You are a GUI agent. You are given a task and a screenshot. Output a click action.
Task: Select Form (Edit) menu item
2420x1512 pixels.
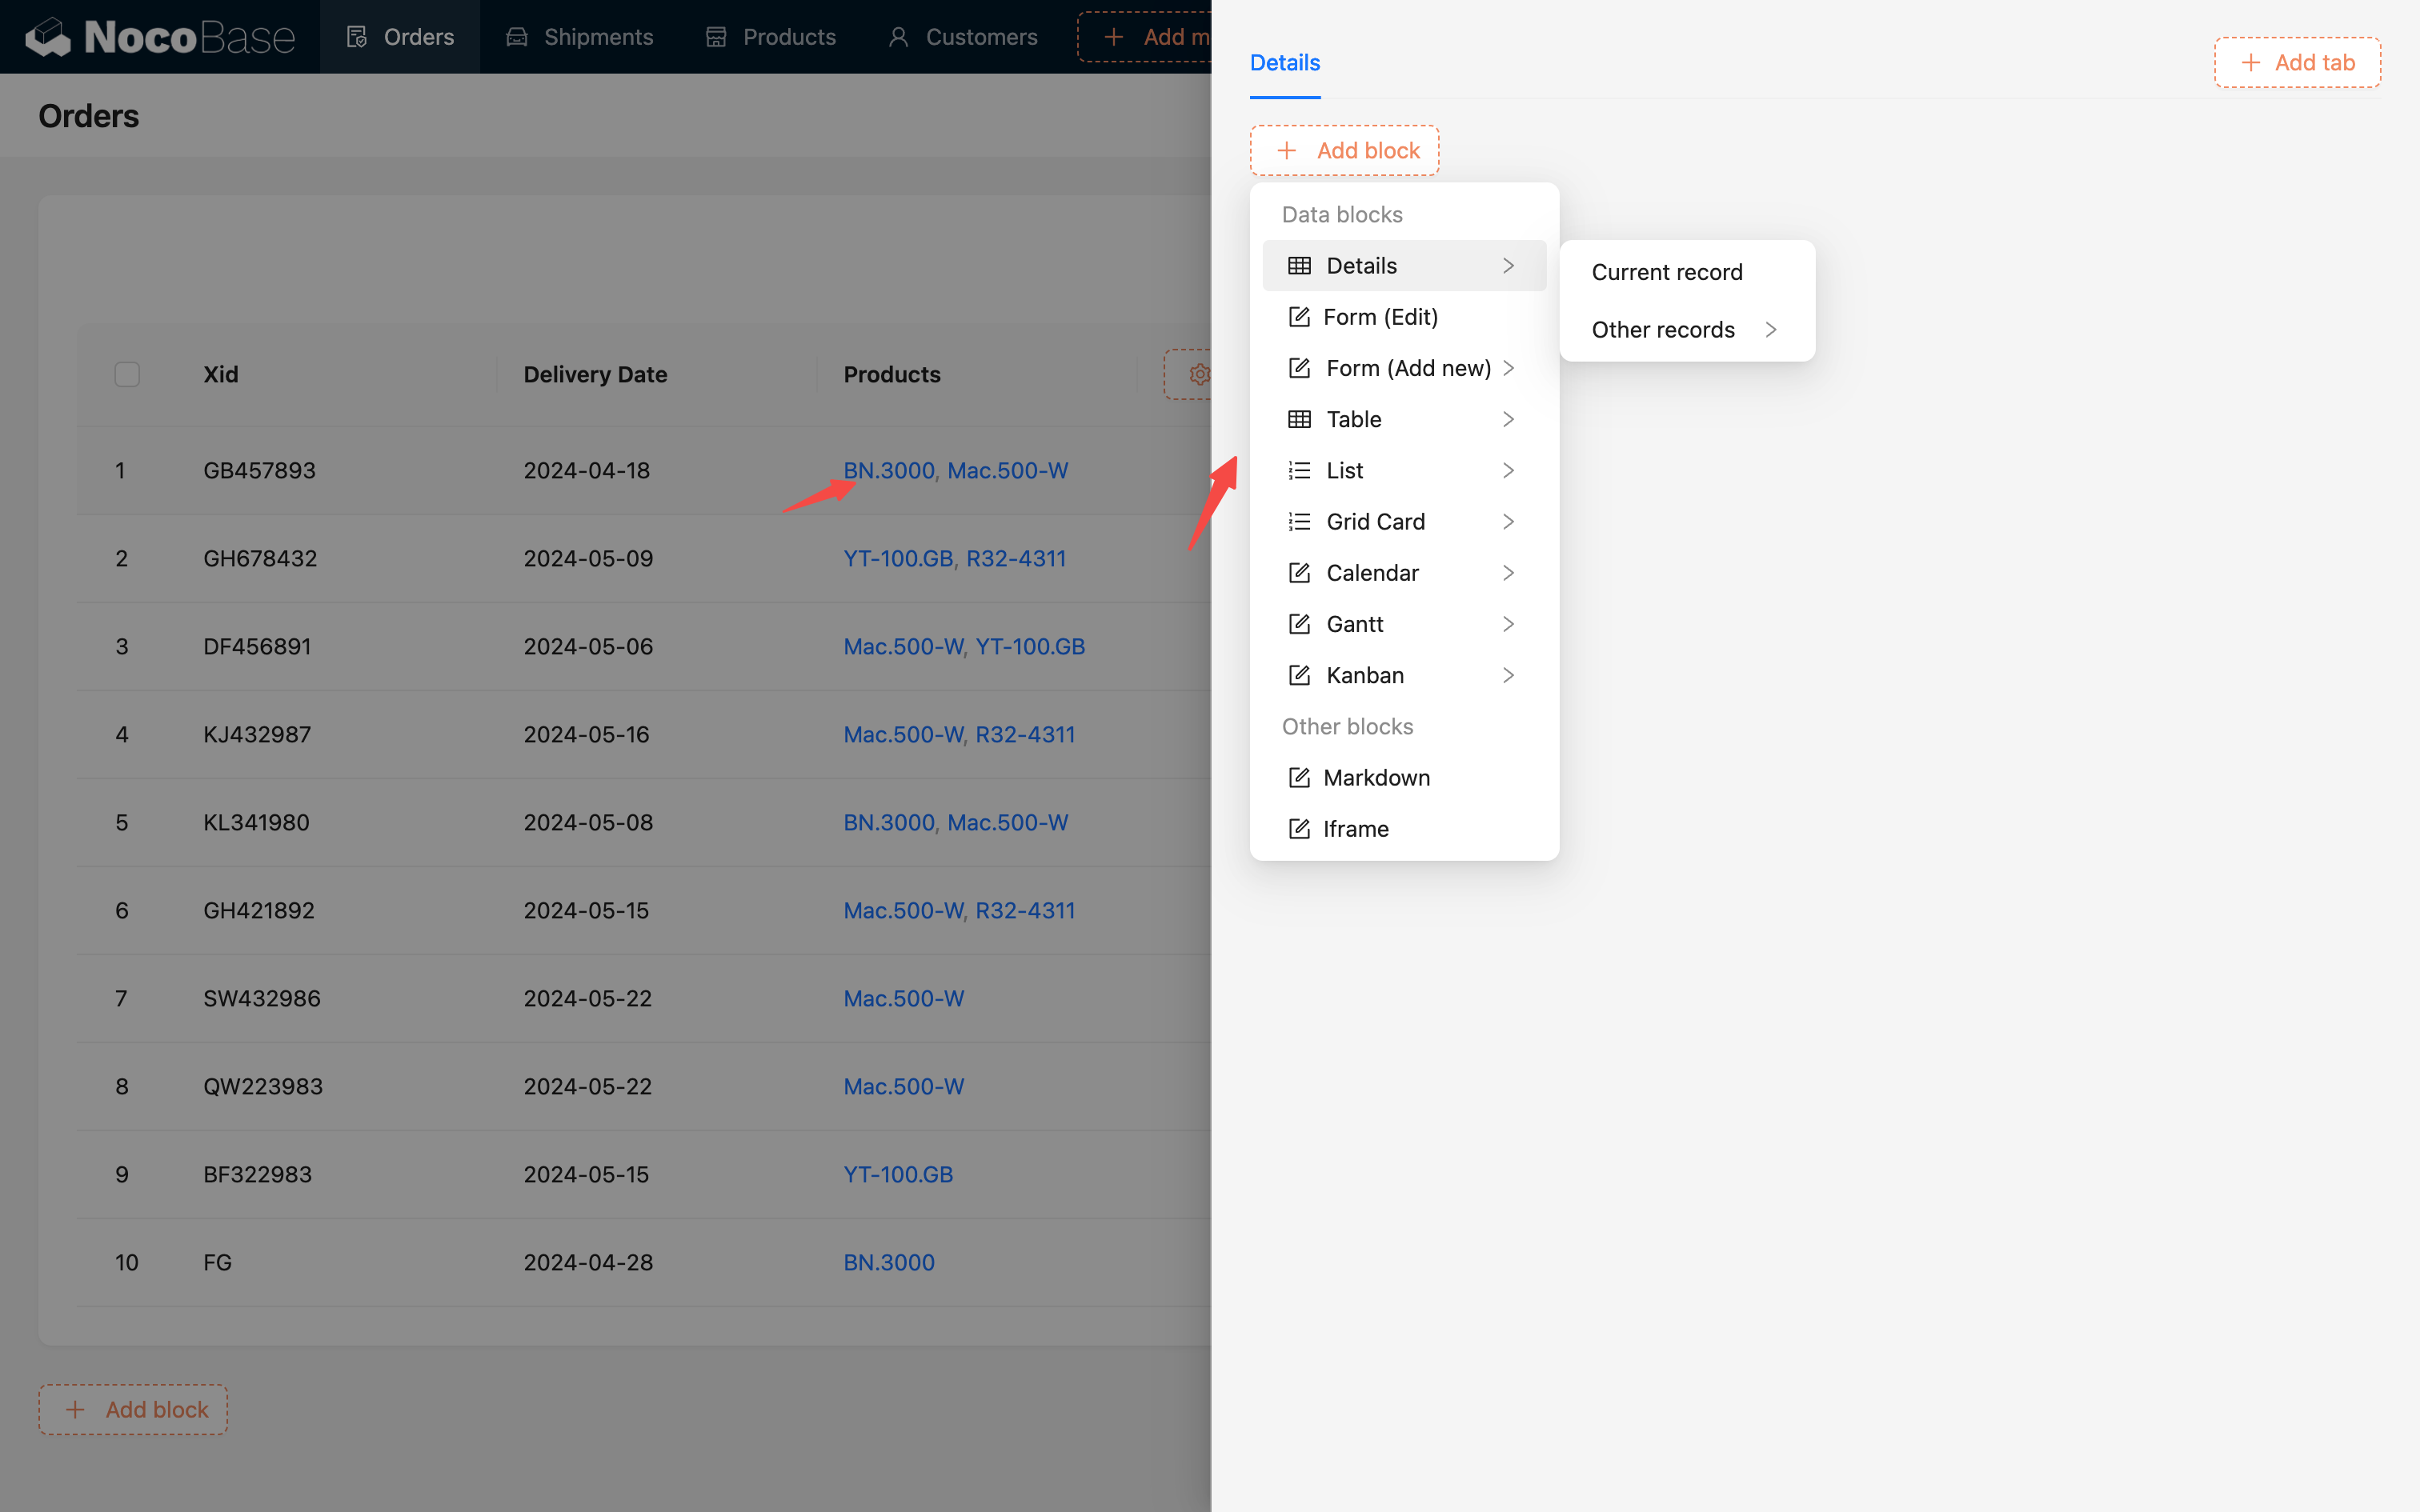point(1380,317)
